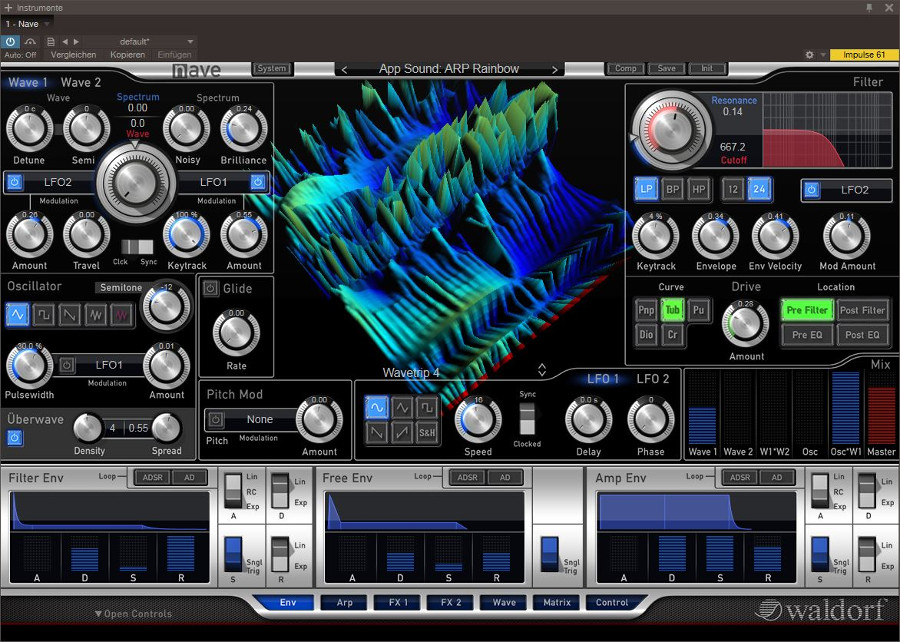Switch to the Wave 2 tab

pos(81,83)
